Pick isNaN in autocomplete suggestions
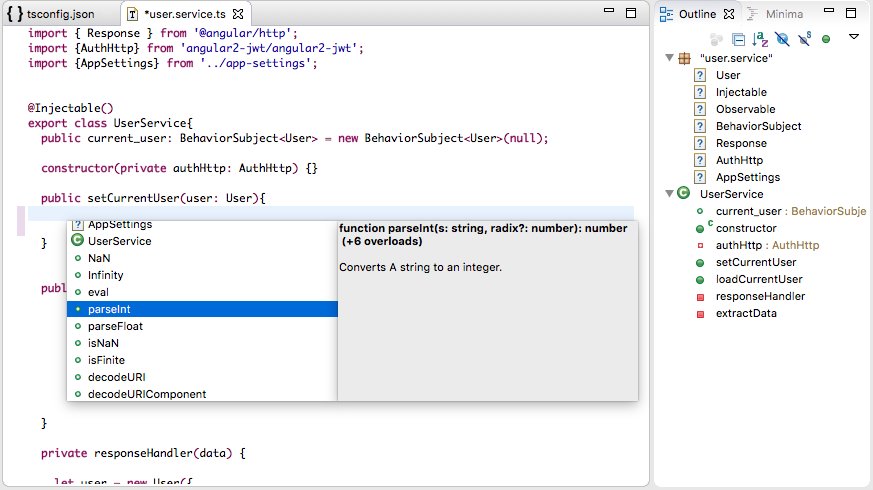The width and height of the screenshot is (873, 490). [x=202, y=343]
